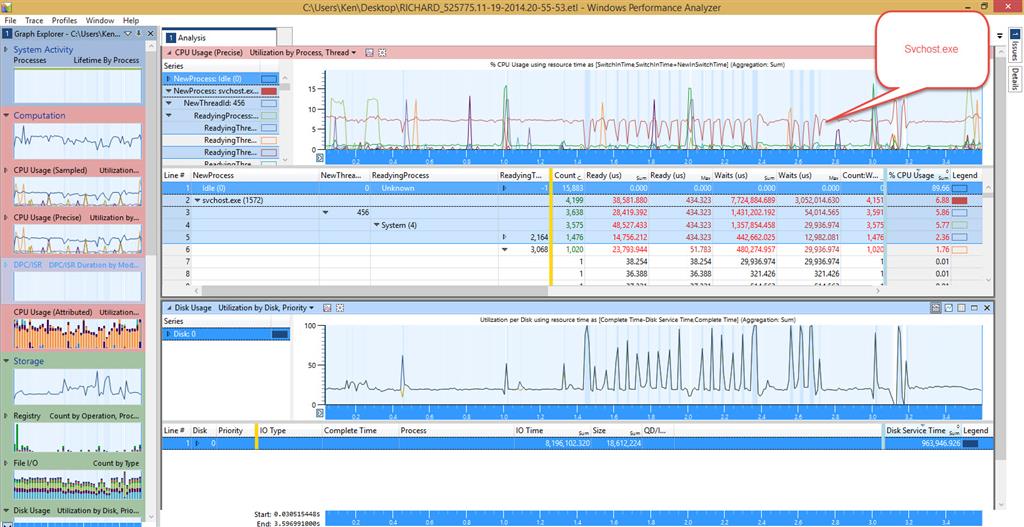Collapse the NewProcess: svchost.exe series

coord(168,91)
